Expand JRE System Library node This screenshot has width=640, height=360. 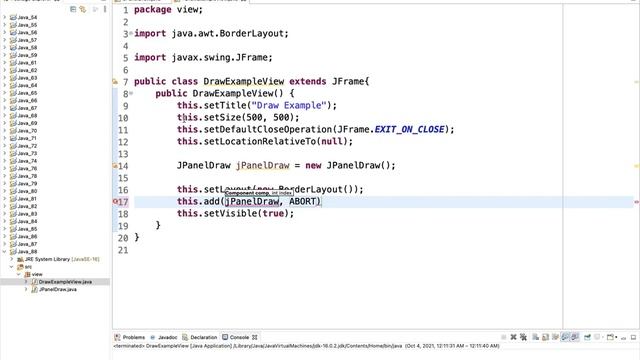pos(12,259)
